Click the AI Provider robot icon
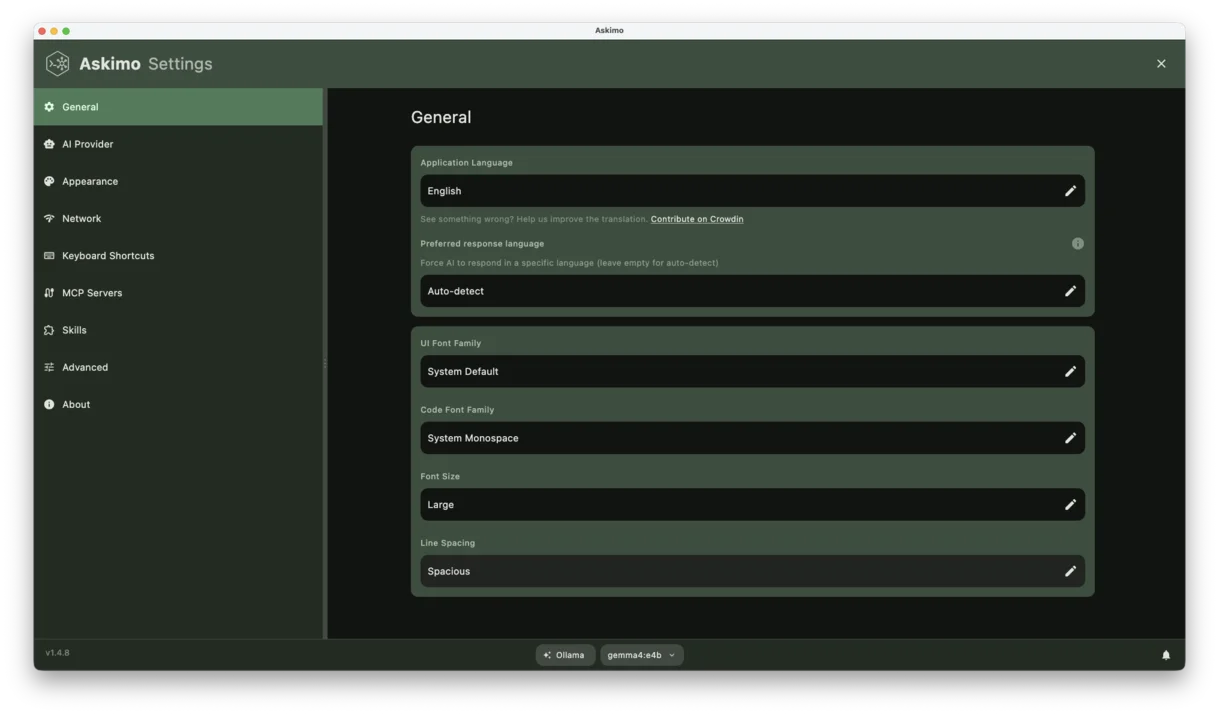The width and height of the screenshot is (1219, 715). tap(49, 144)
